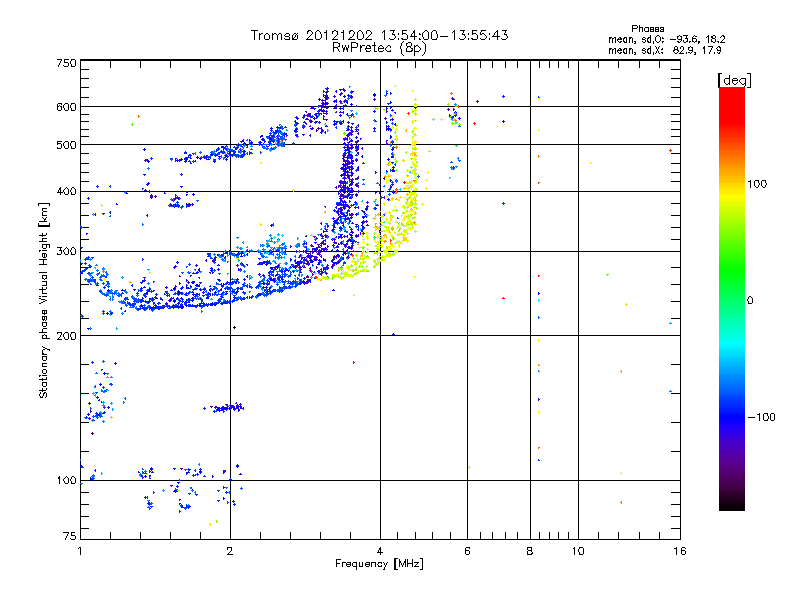This screenshot has width=800, height=600.
Task: Click the y-axis tick label '400'
Action: [66, 191]
